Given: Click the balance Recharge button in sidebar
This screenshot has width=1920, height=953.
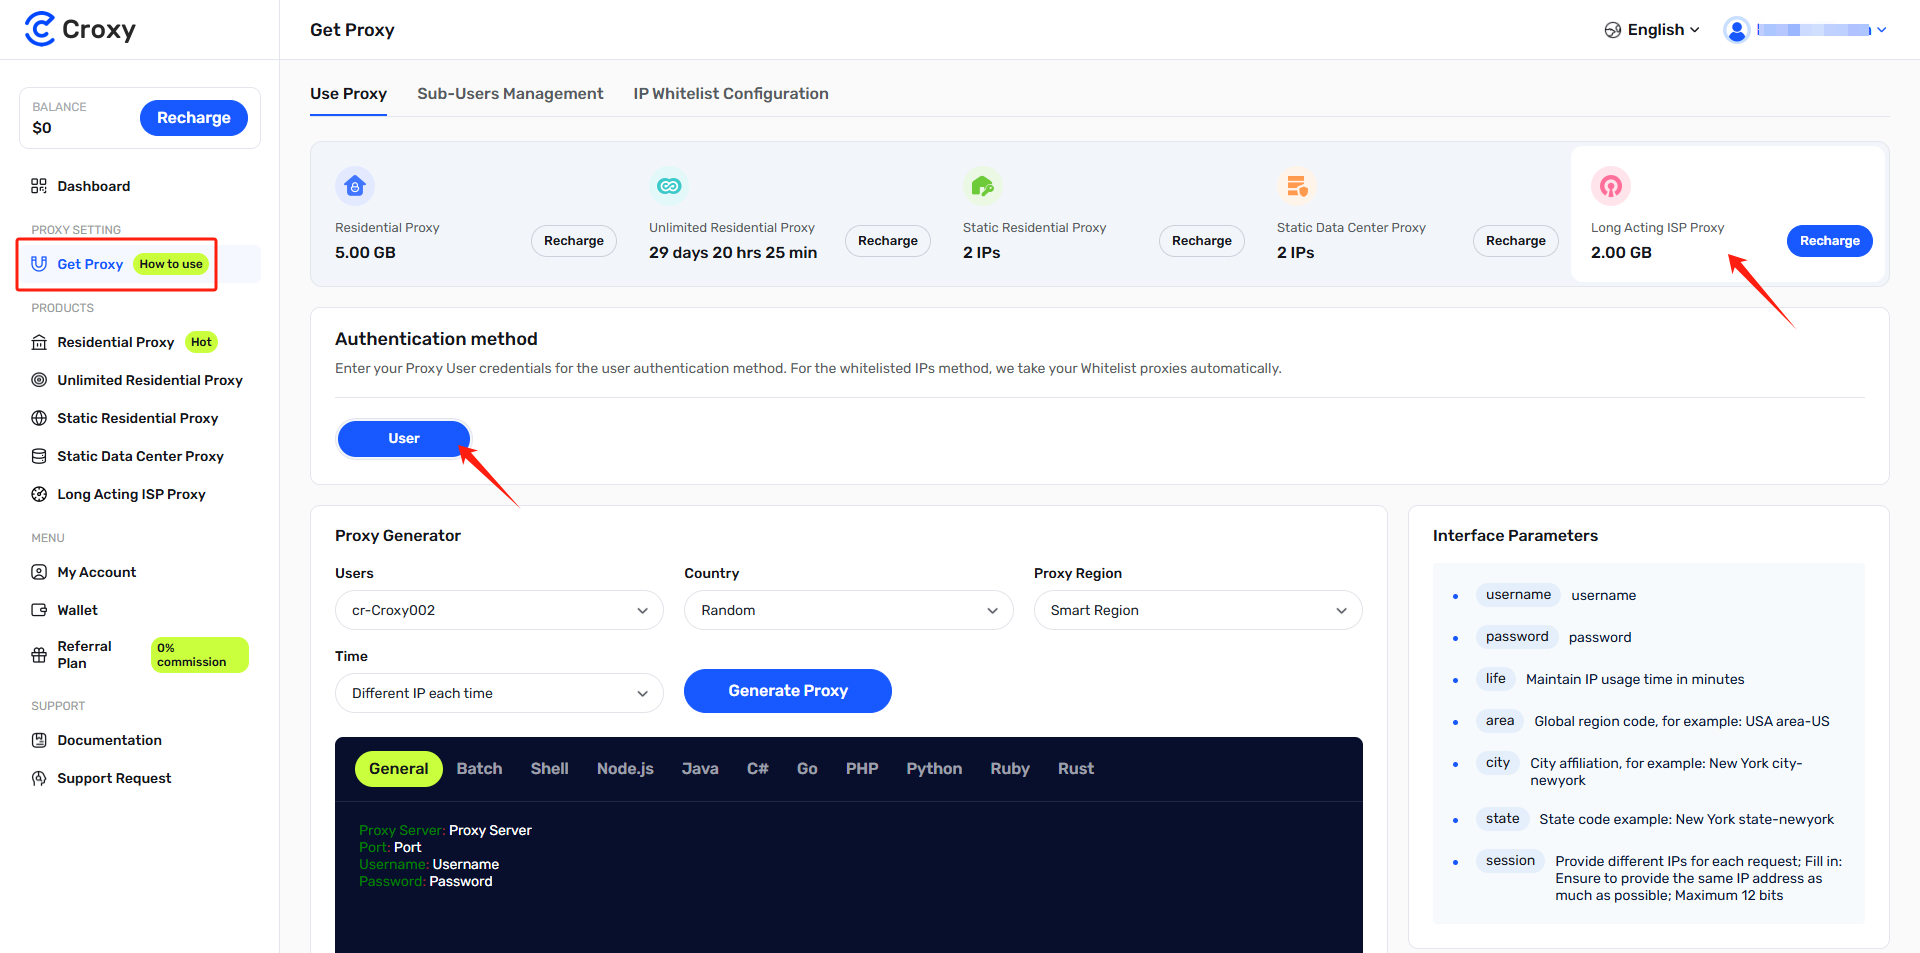Looking at the screenshot, I should click(x=194, y=118).
